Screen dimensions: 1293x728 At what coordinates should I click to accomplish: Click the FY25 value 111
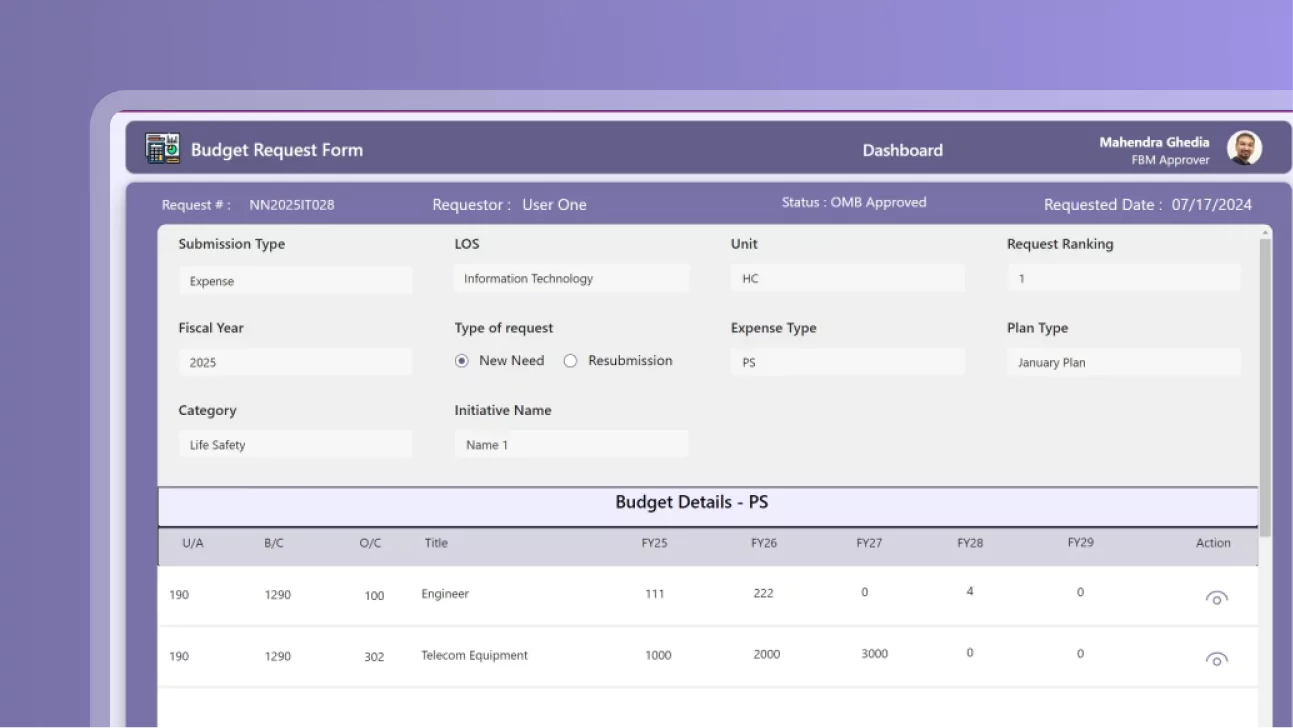tap(655, 594)
